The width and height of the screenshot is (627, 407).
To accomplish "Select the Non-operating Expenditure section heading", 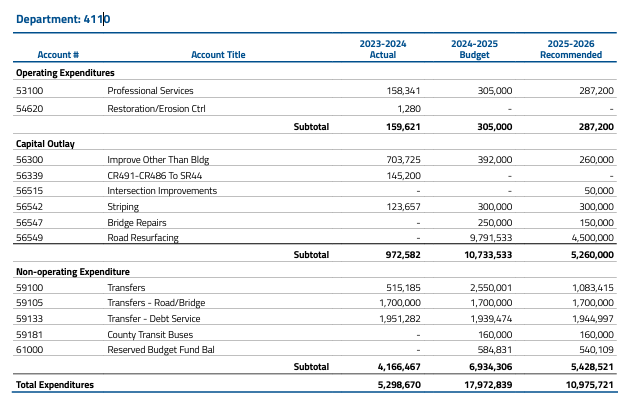I will [x=73, y=271].
